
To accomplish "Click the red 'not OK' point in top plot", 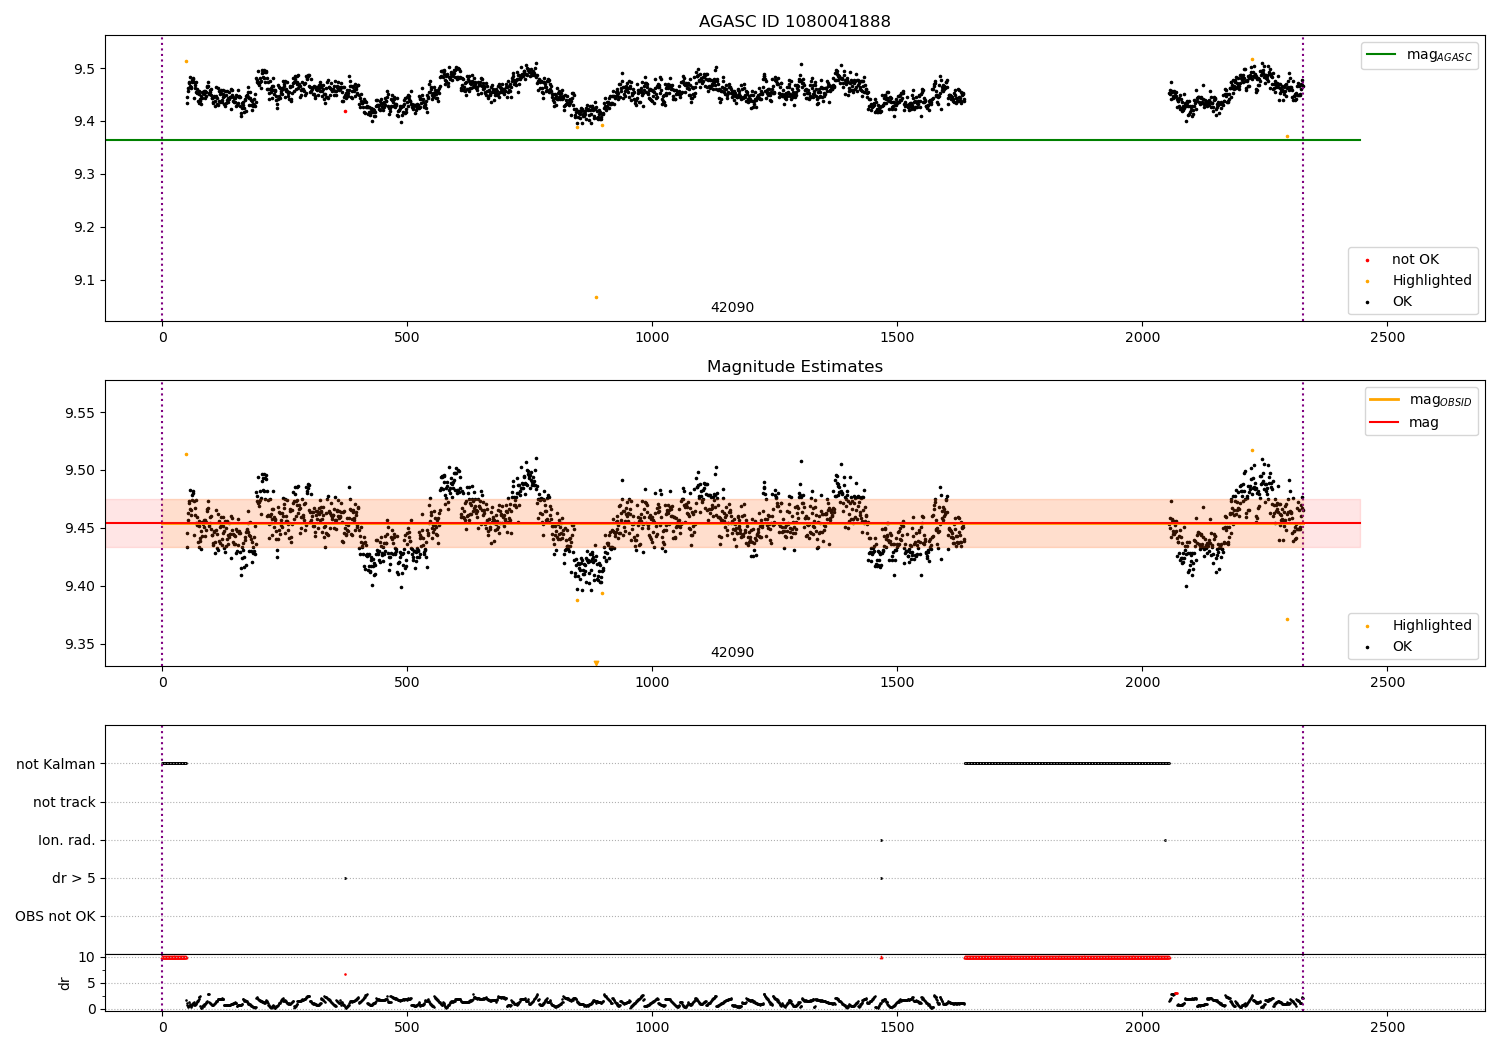I will tap(345, 111).
